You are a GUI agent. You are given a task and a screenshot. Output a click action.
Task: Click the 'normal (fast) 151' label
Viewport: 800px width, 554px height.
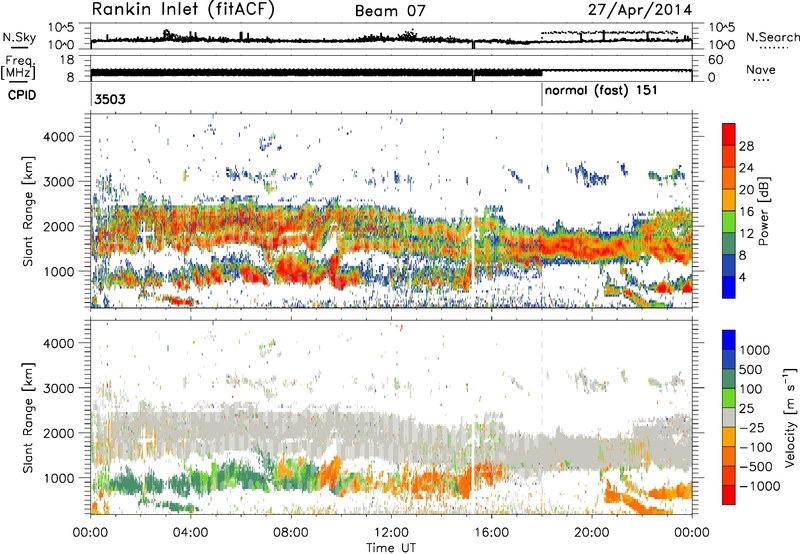(601, 91)
